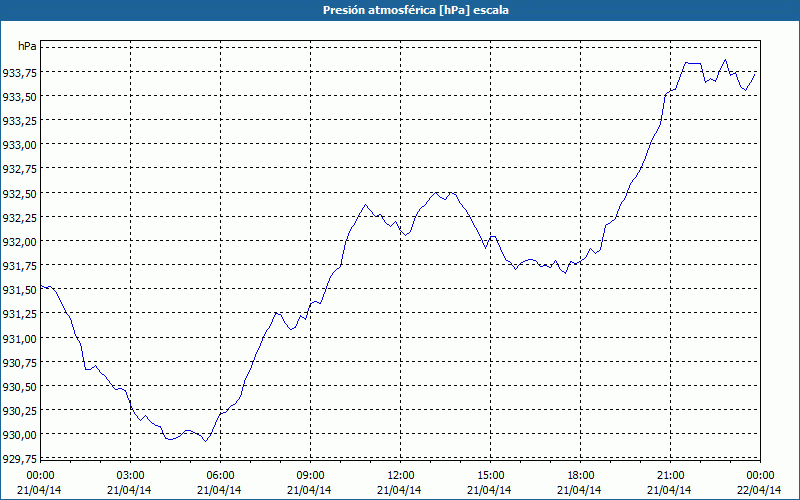The image size is (800, 500).
Task: Click the 'hPa' unit label
Action: tap(27, 46)
